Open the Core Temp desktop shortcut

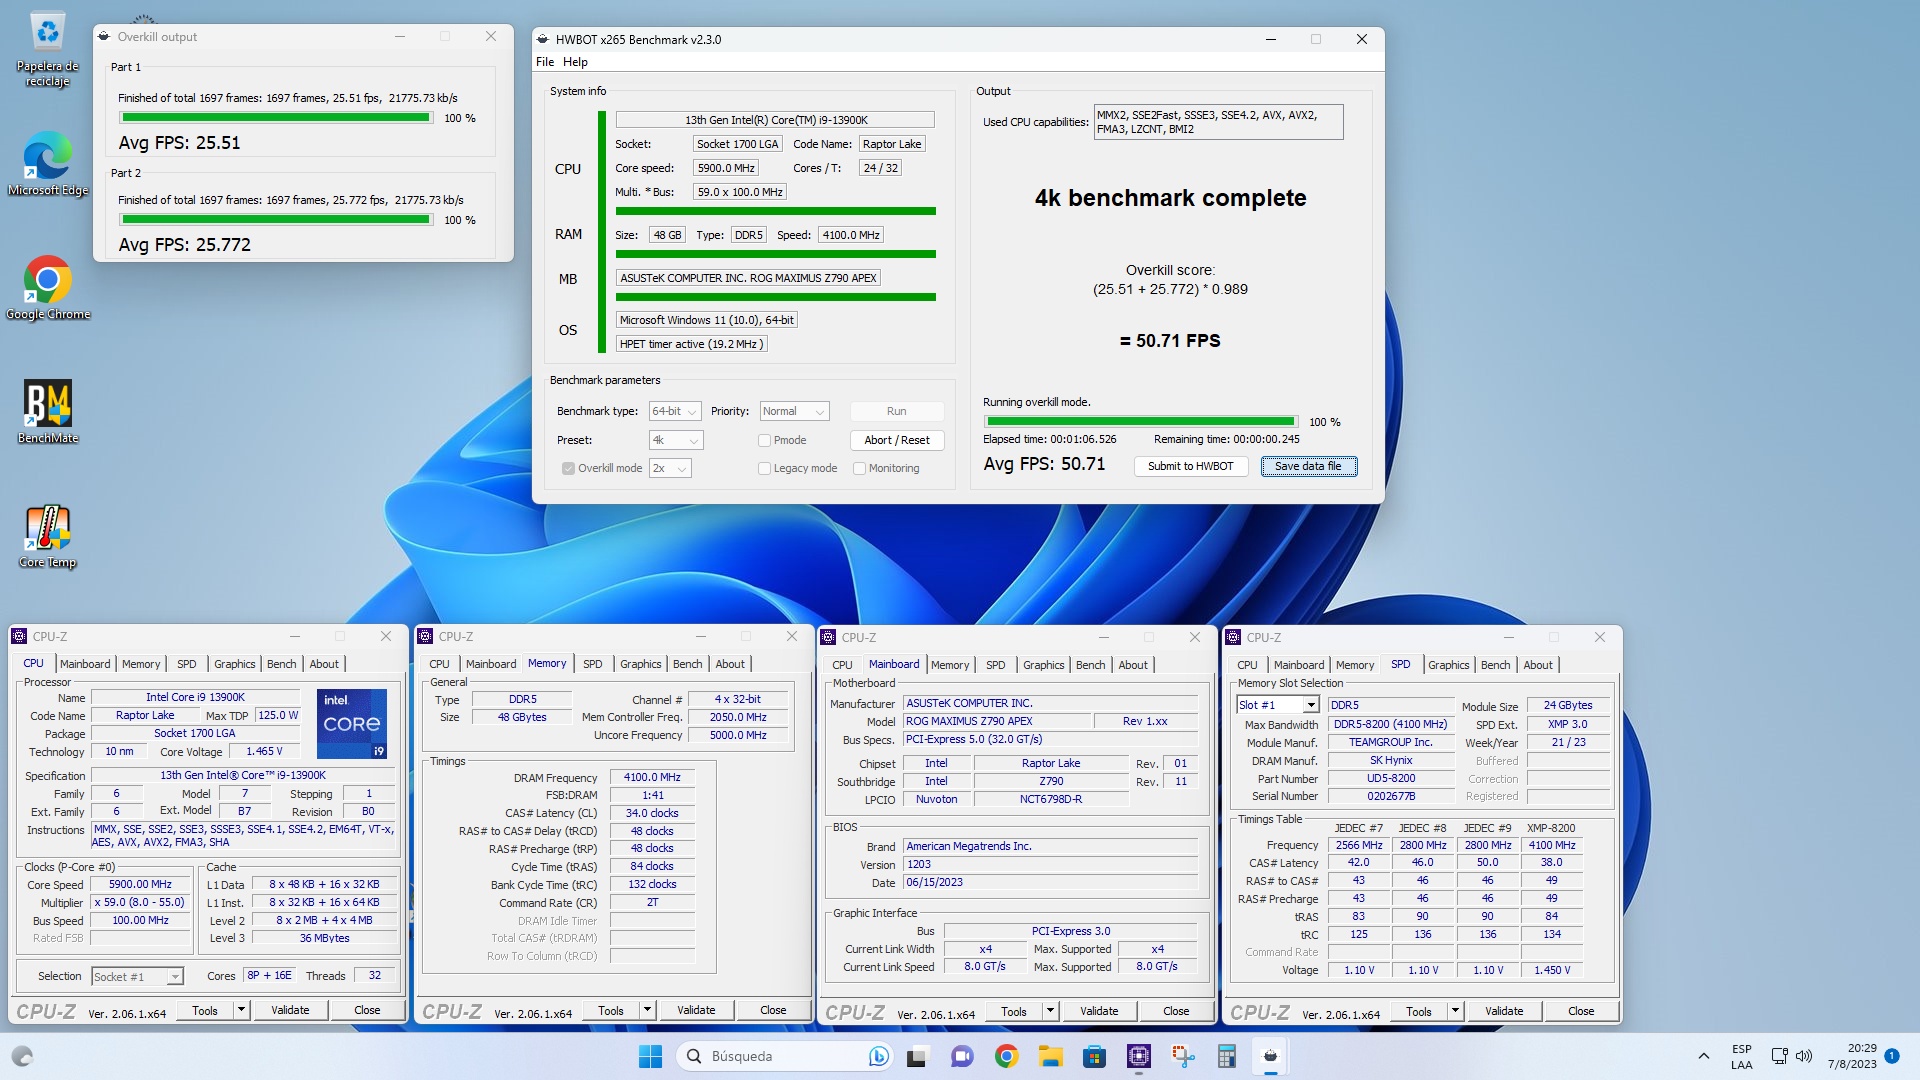[47, 536]
